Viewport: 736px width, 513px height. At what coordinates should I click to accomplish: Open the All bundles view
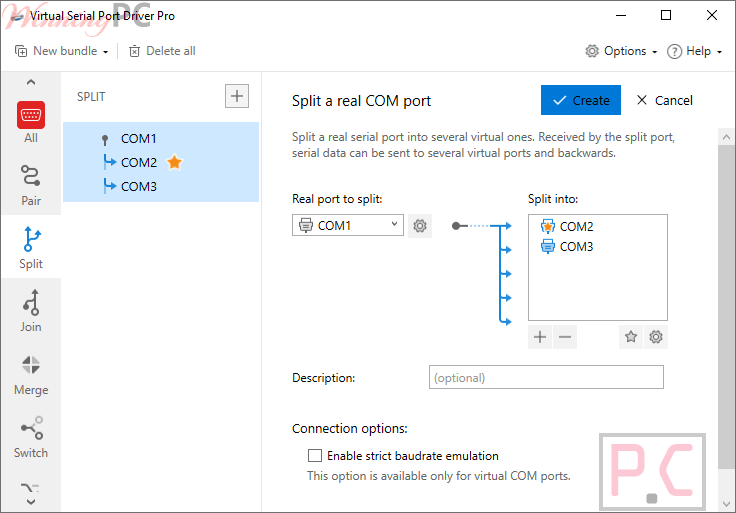(x=31, y=122)
